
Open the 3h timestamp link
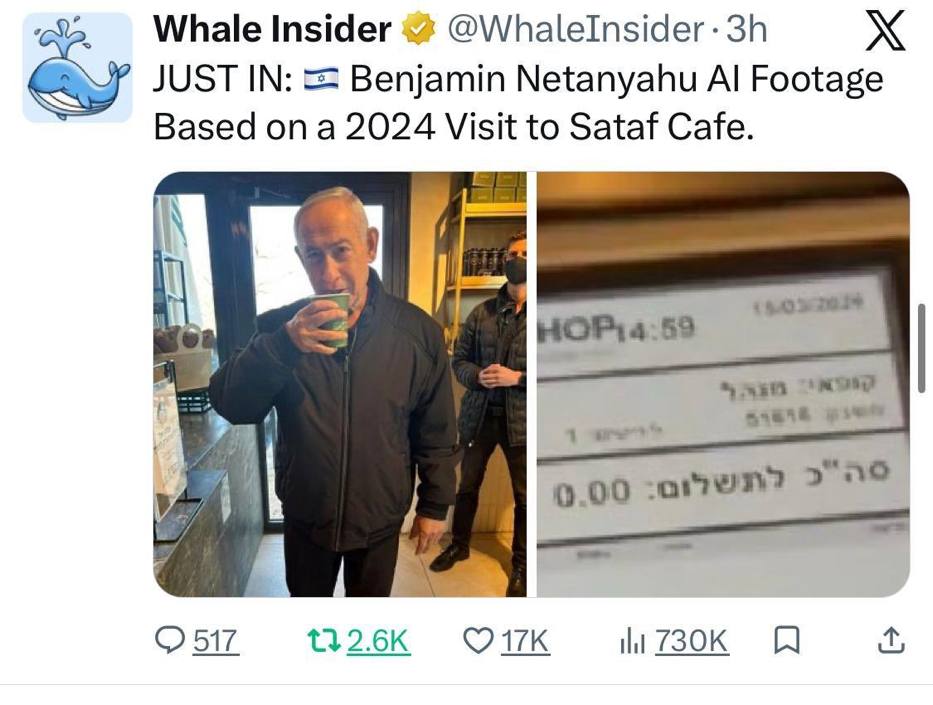pyautogui.click(x=747, y=29)
